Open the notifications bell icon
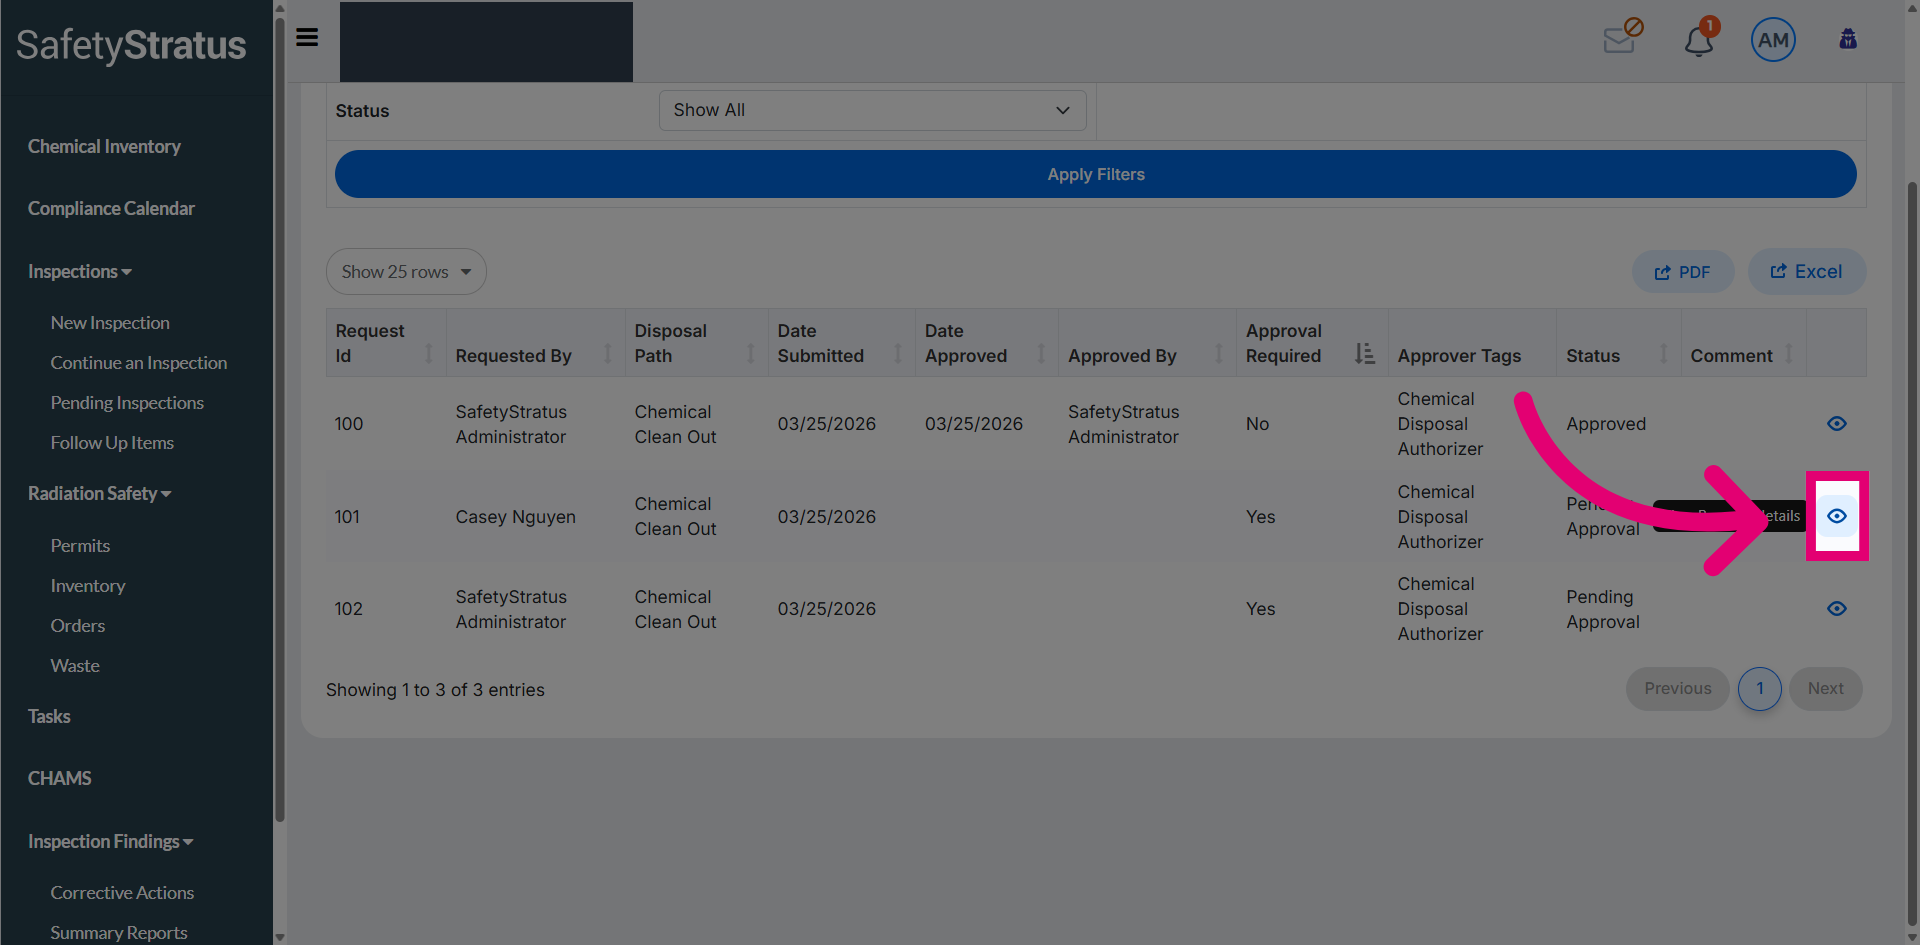The height and width of the screenshot is (945, 1920). pyautogui.click(x=1699, y=40)
